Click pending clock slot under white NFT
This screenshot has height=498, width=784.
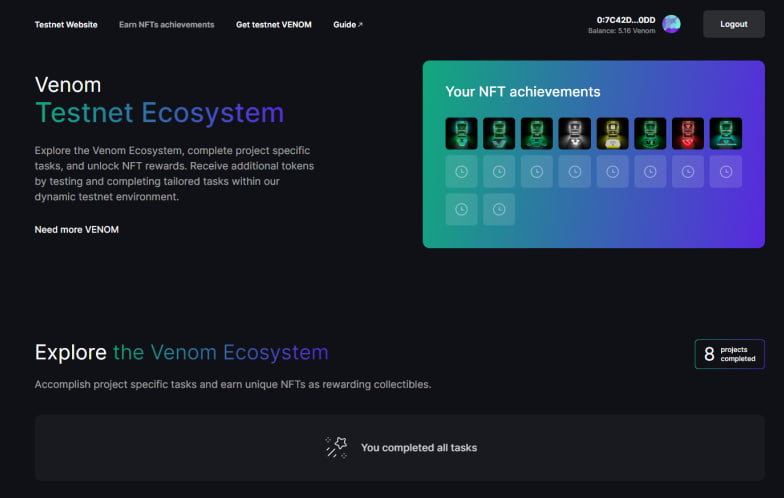(574, 172)
